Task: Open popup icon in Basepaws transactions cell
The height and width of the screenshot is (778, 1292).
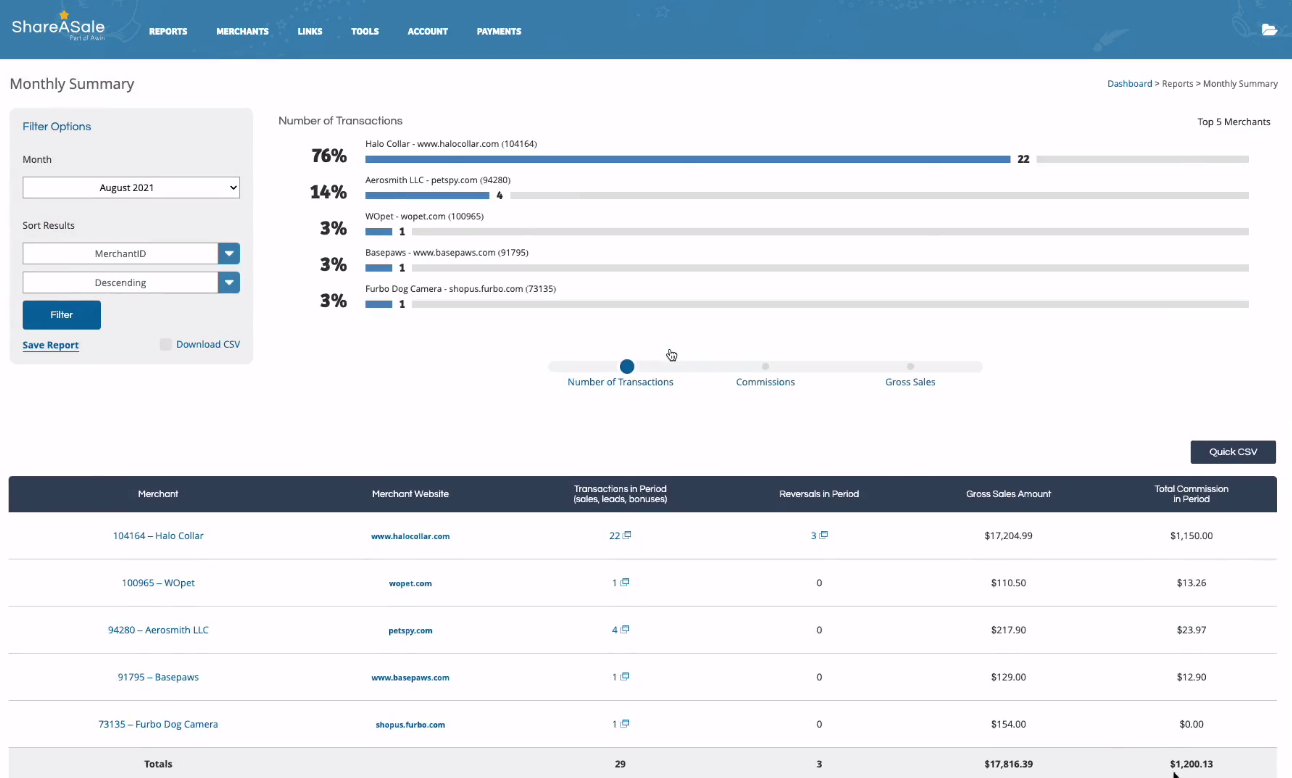Action: tap(625, 676)
